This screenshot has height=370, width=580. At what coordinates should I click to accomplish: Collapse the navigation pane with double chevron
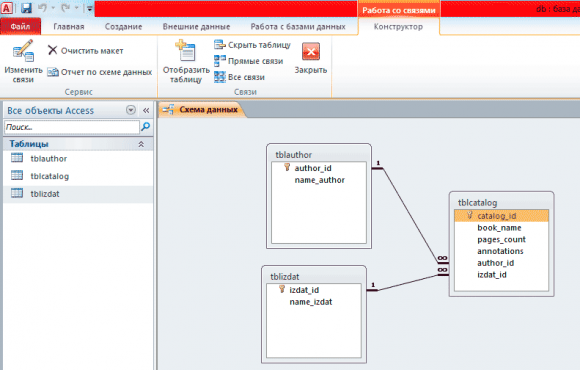pos(146,110)
